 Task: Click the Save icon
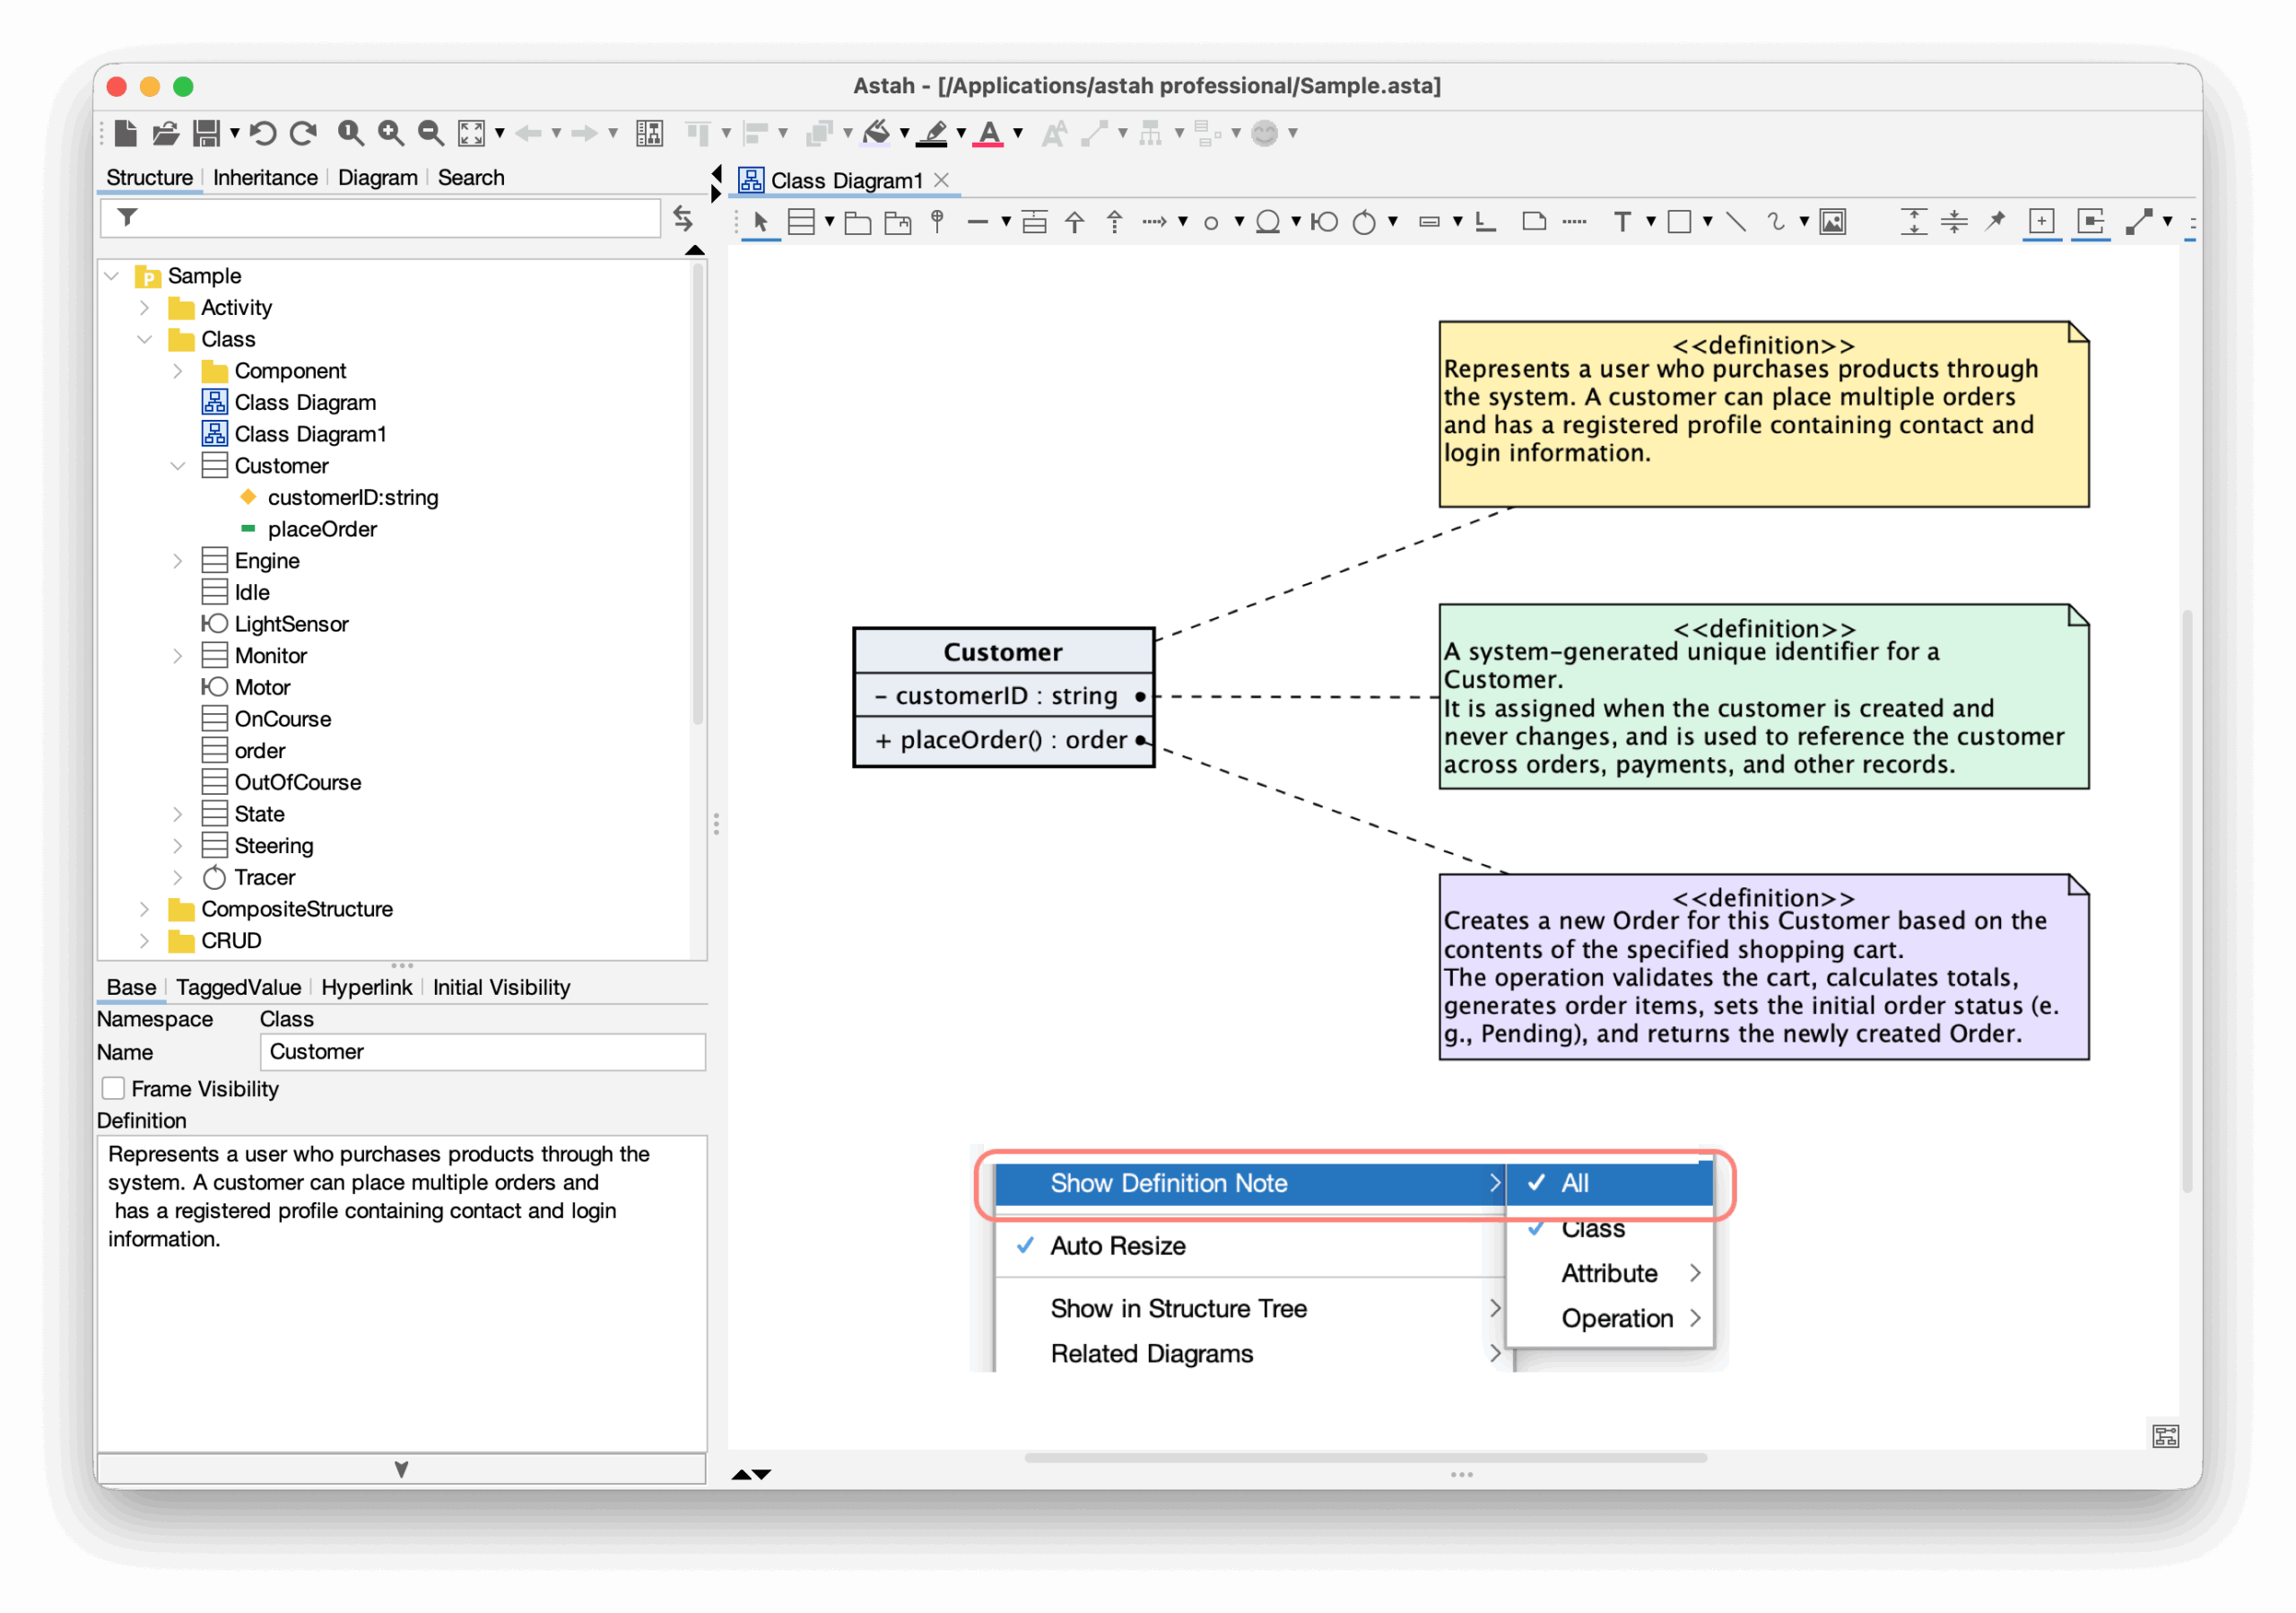point(208,133)
